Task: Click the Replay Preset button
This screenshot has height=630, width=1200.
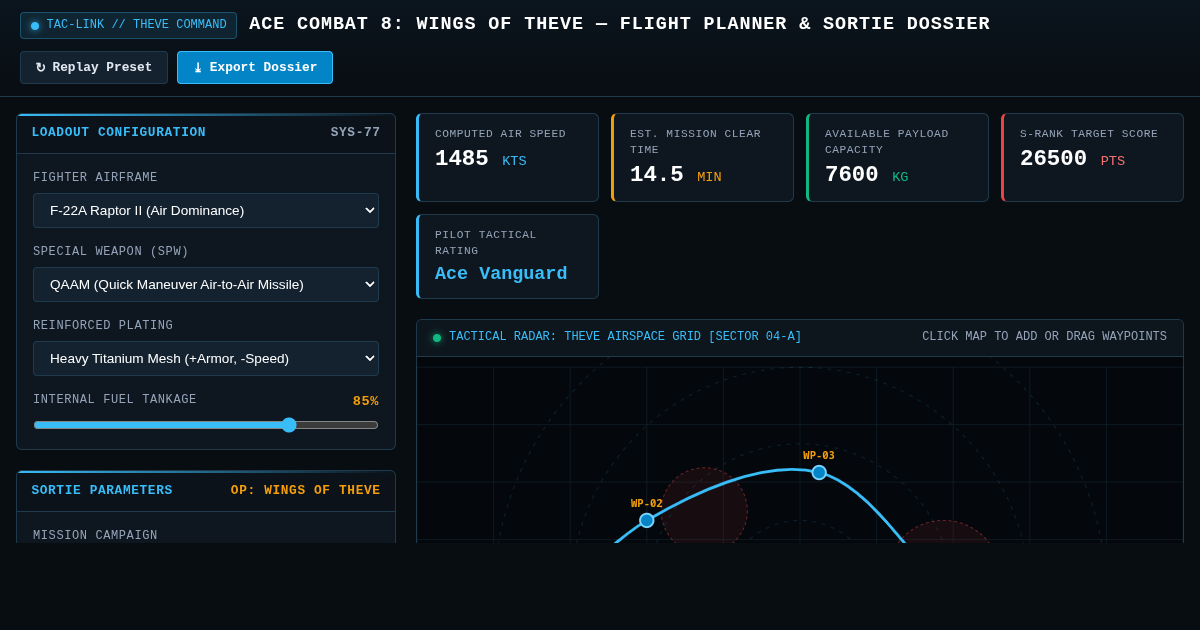Action: pos(94,68)
